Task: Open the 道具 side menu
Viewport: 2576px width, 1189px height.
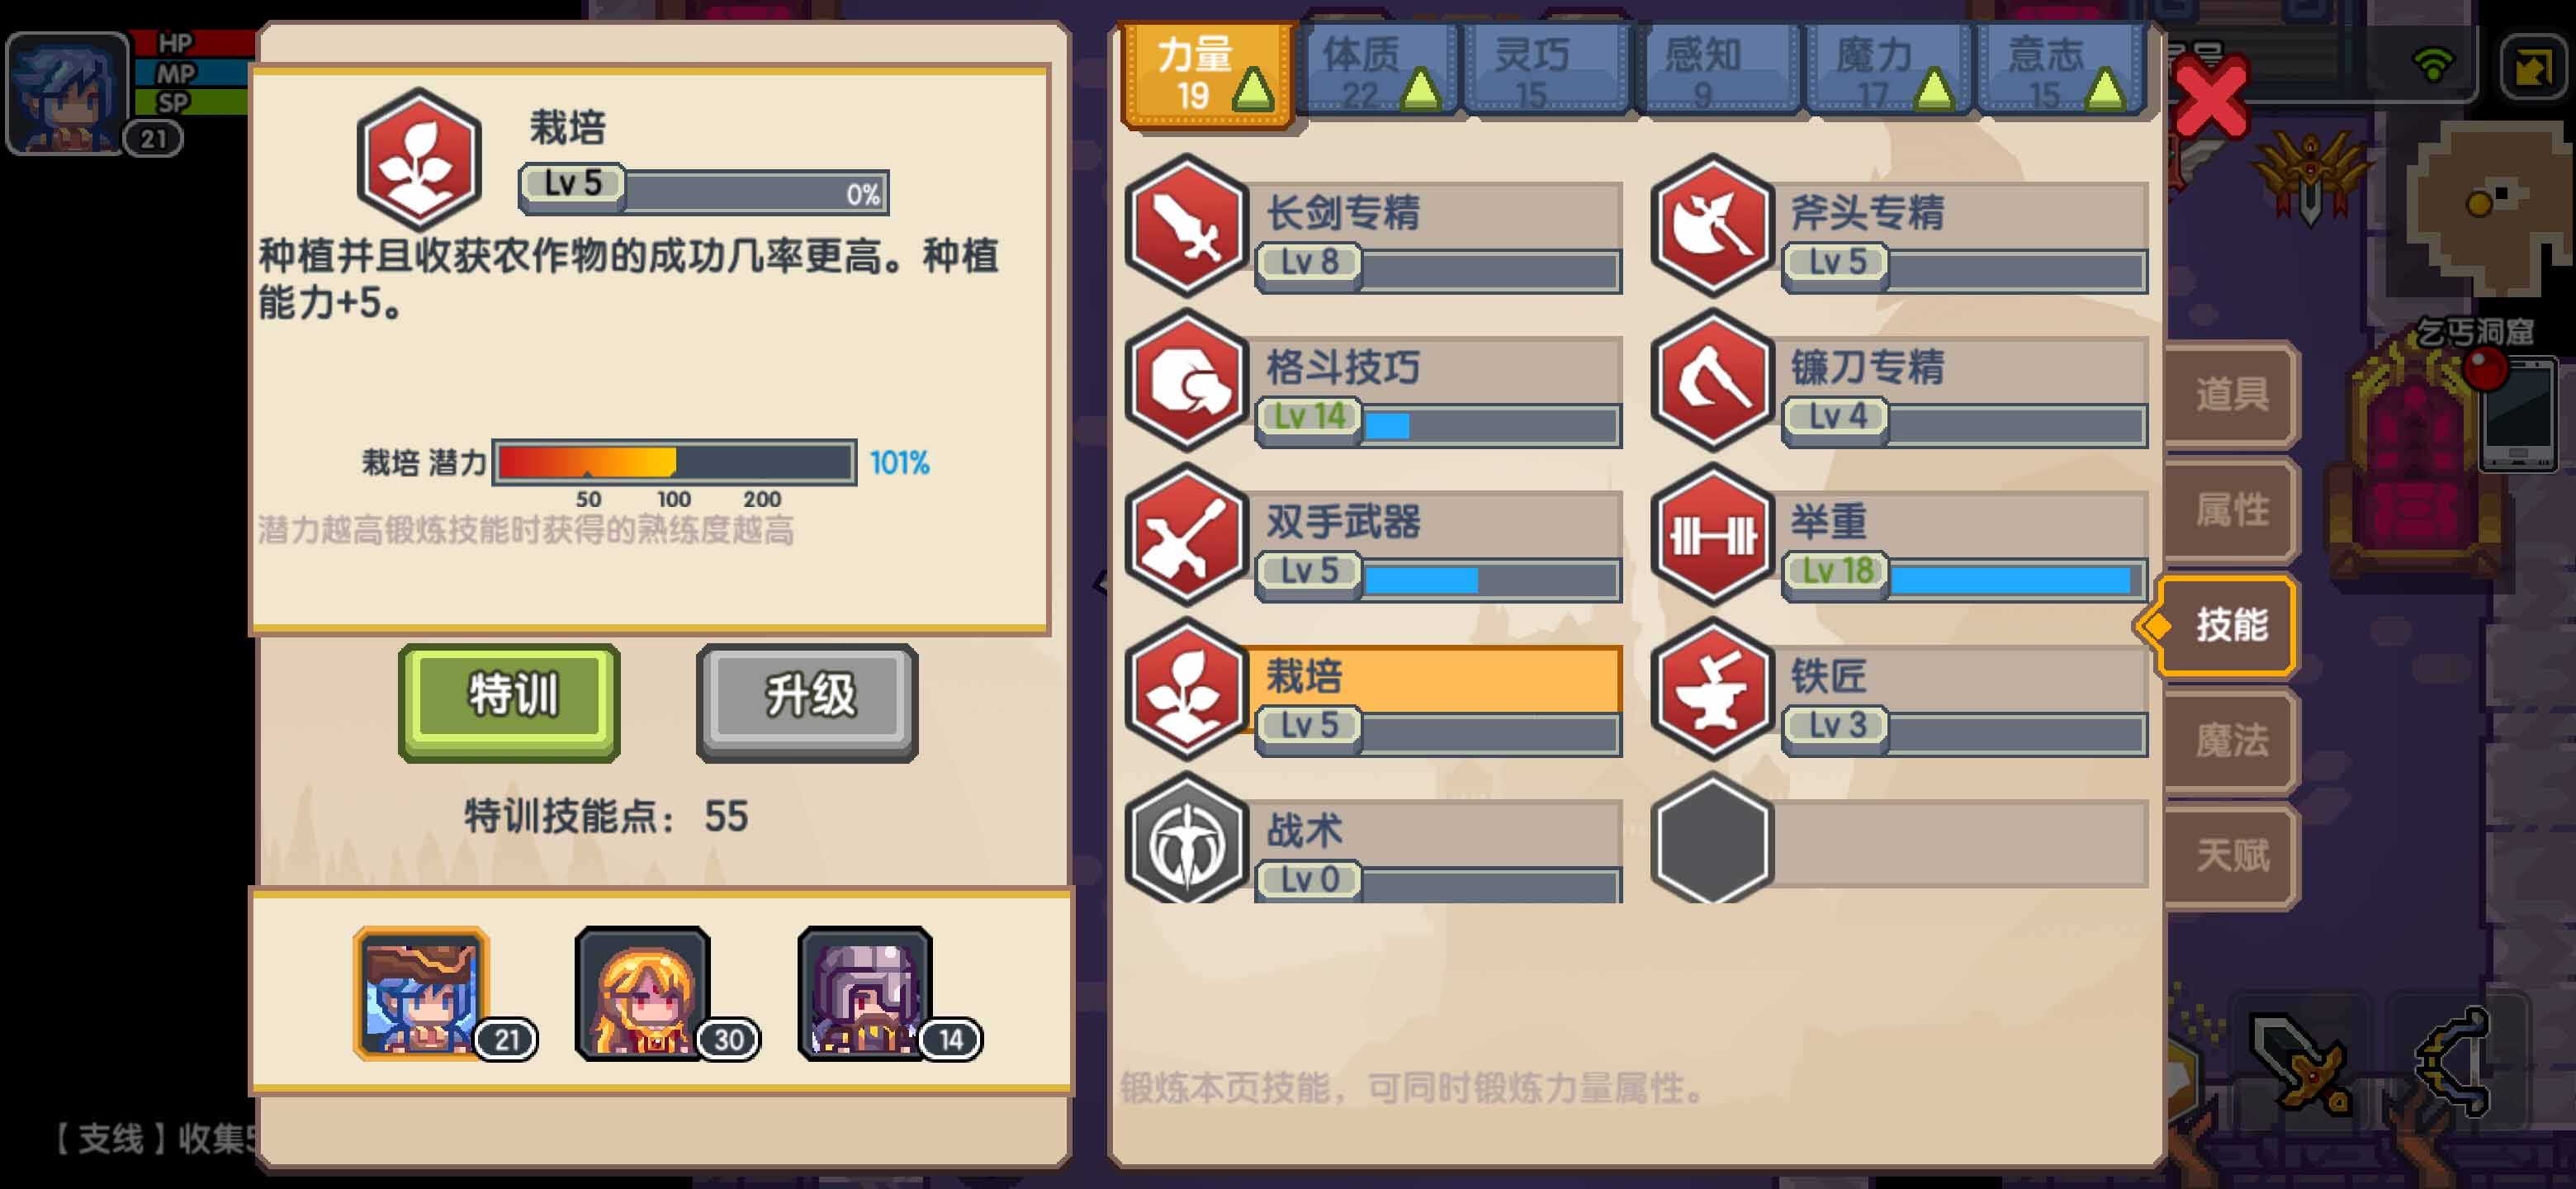Action: (2230, 395)
